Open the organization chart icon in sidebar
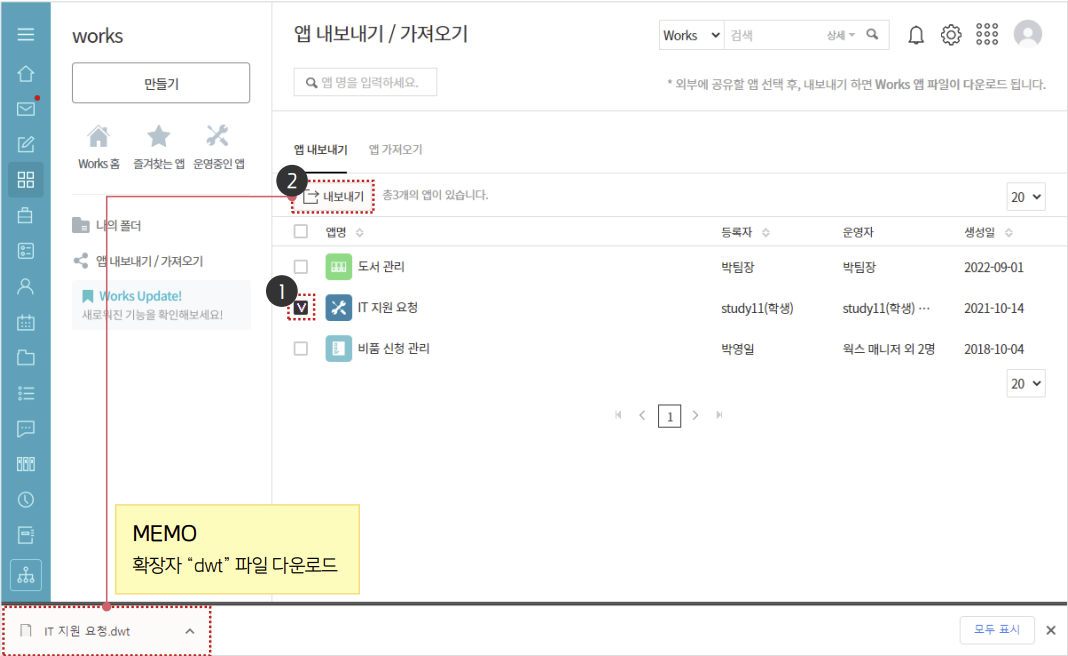1068x656 pixels. (x=26, y=575)
